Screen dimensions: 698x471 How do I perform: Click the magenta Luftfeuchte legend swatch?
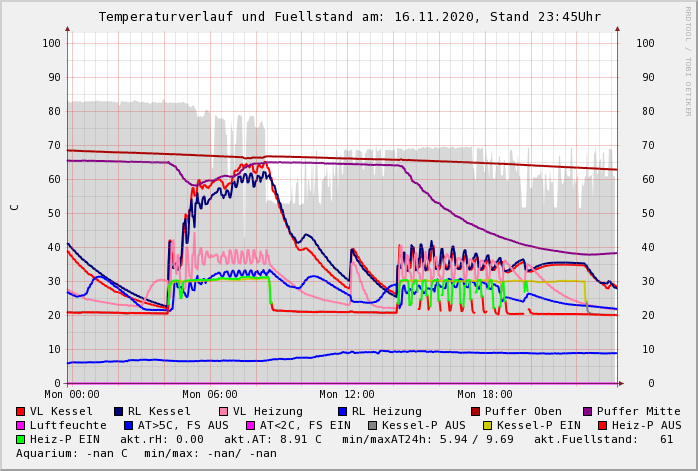click(x=21, y=425)
